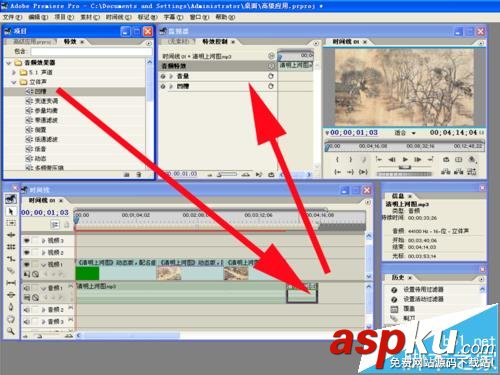Click new folder icon at effects panel bottom
The image size is (500, 375).
[127, 175]
